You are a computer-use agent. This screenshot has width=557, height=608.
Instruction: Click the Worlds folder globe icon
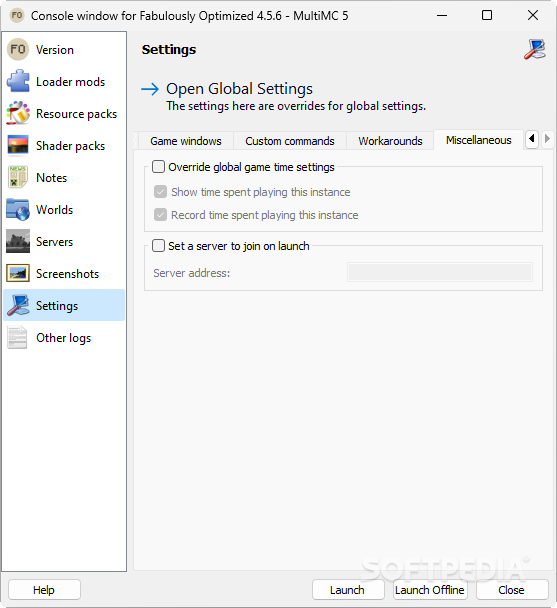click(x=18, y=209)
